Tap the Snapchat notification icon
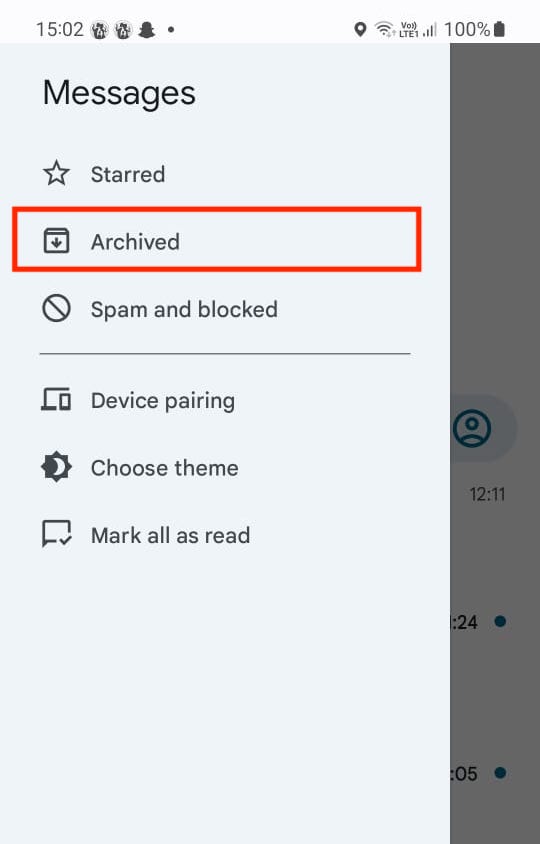The image size is (540, 844). (x=147, y=30)
